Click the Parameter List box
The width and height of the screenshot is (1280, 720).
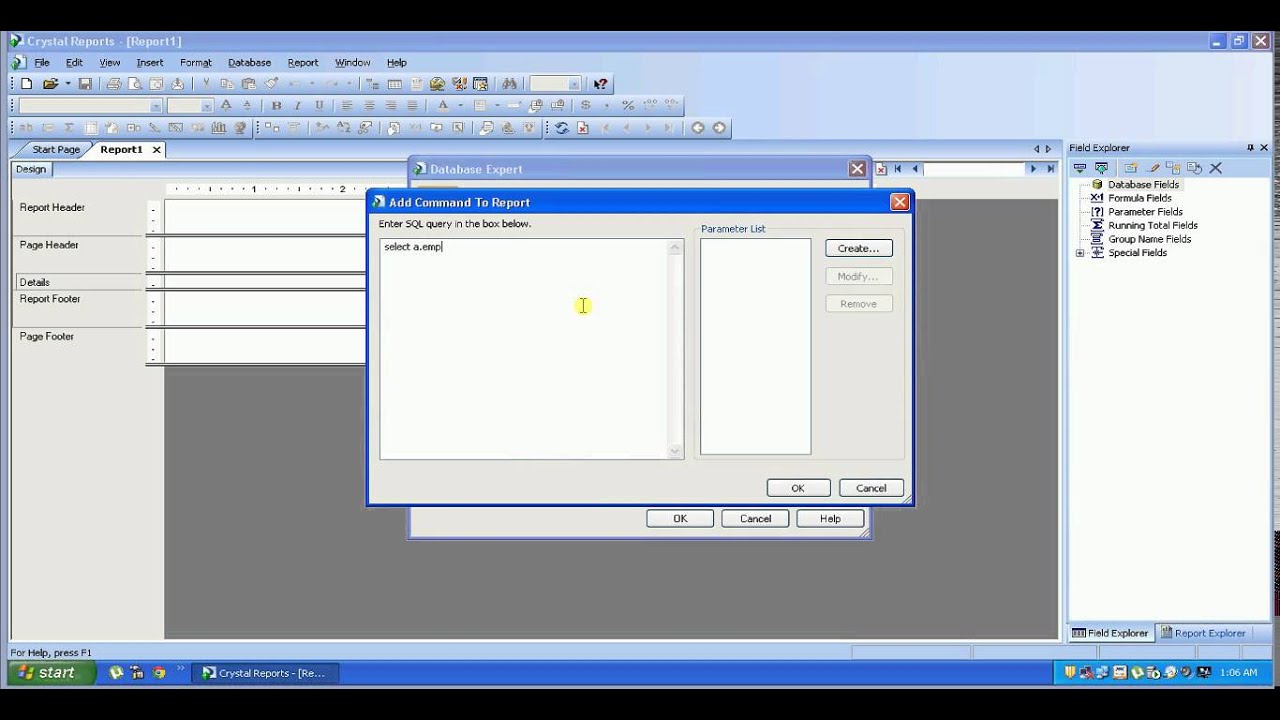pos(756,346)
